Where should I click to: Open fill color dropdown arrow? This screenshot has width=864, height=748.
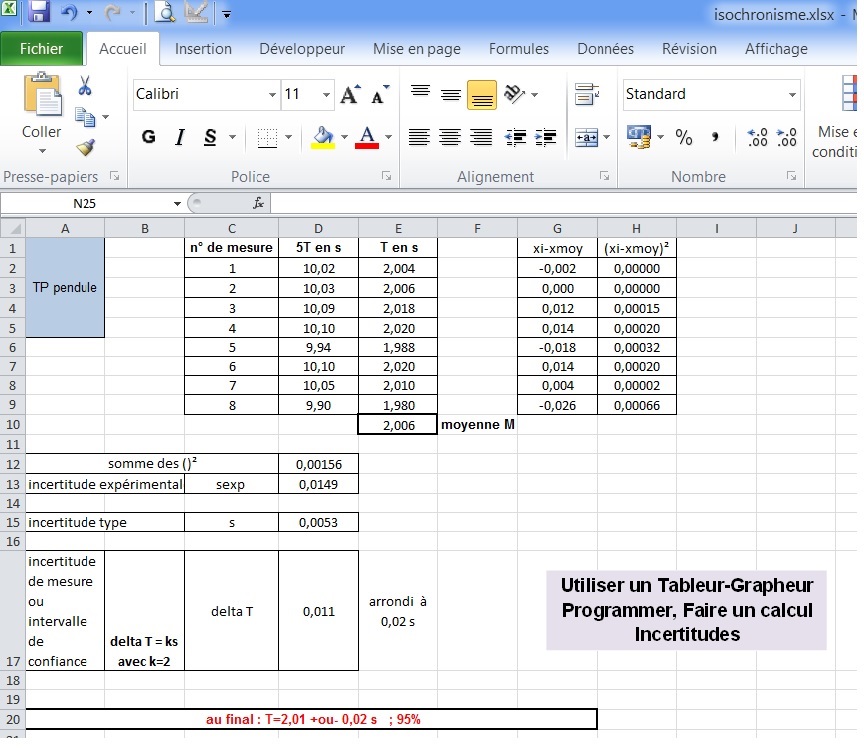(x=344, y=137)
